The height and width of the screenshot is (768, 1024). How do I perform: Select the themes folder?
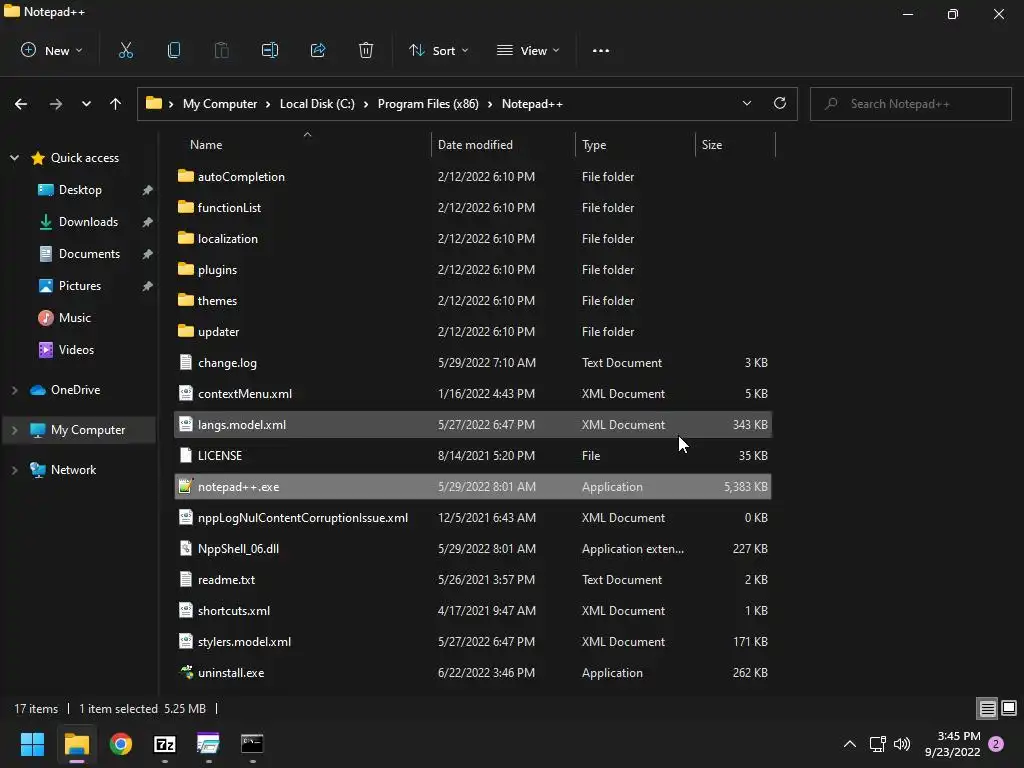473,300
